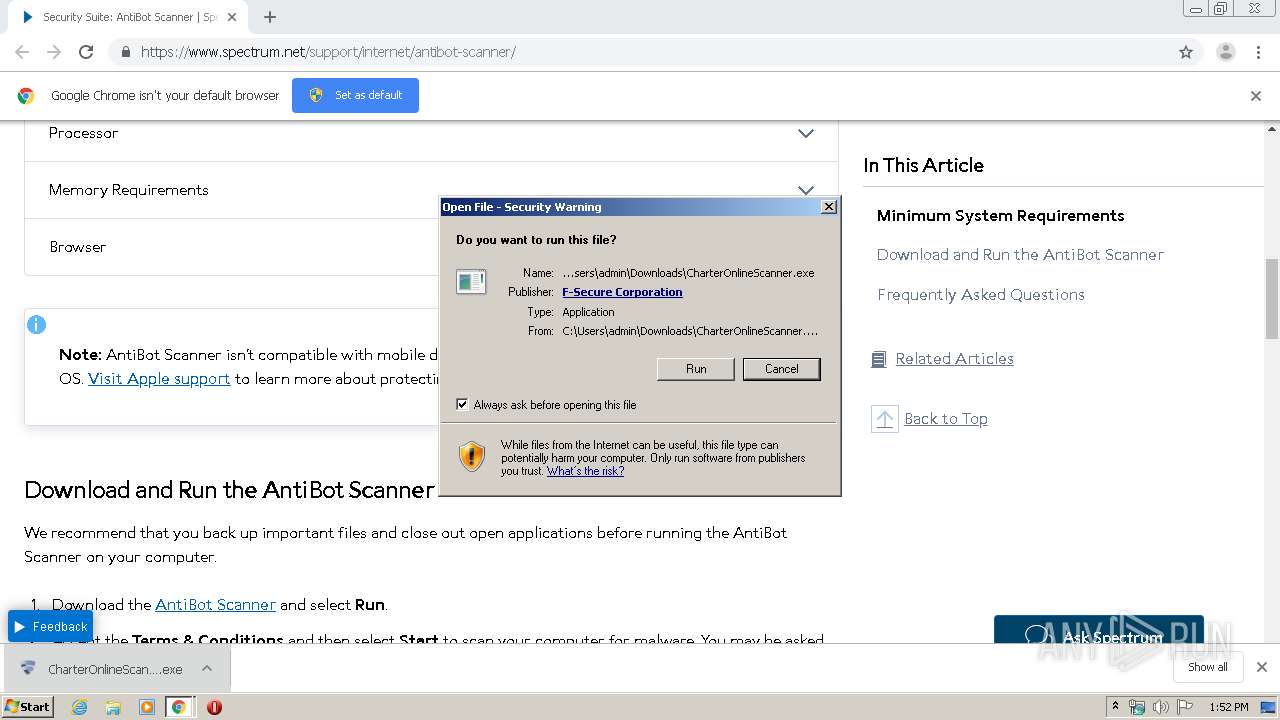Close the Open File Security Warning dialog
Image resolution: width=1280 pixels, height=720 pixels.
point(828,207)
